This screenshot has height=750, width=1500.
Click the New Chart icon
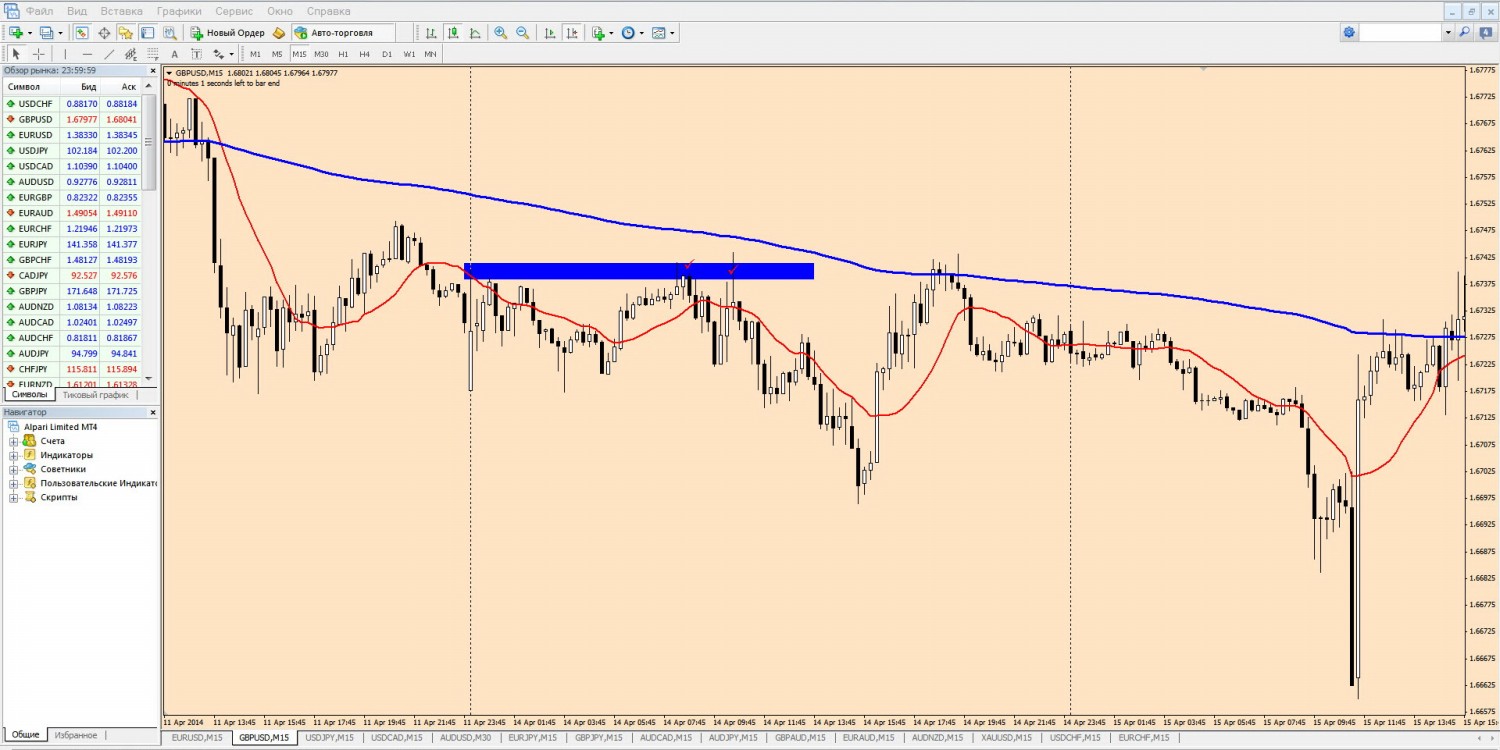click(16, 33)
